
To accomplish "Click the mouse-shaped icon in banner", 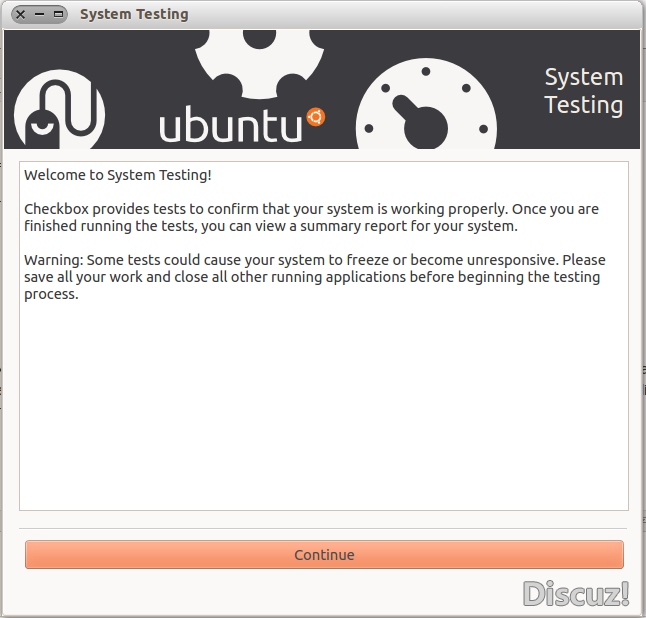I will click(59, 110).
